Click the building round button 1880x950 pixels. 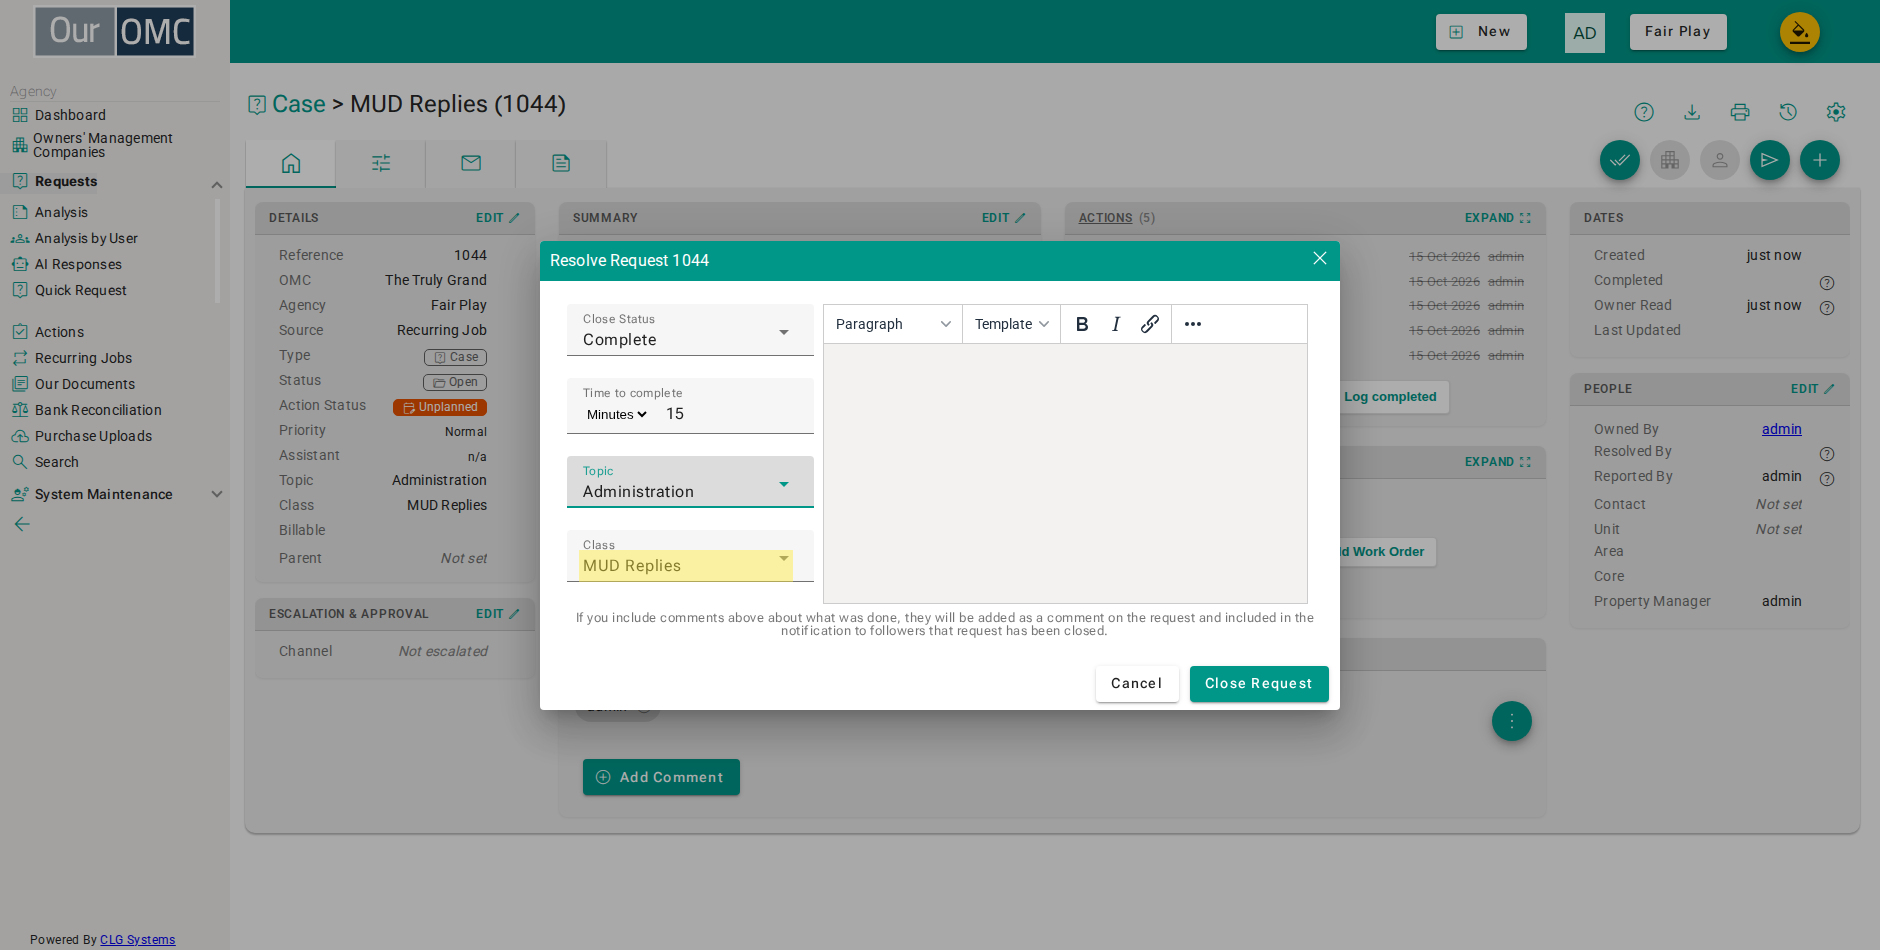click(x=1670, y=160)
